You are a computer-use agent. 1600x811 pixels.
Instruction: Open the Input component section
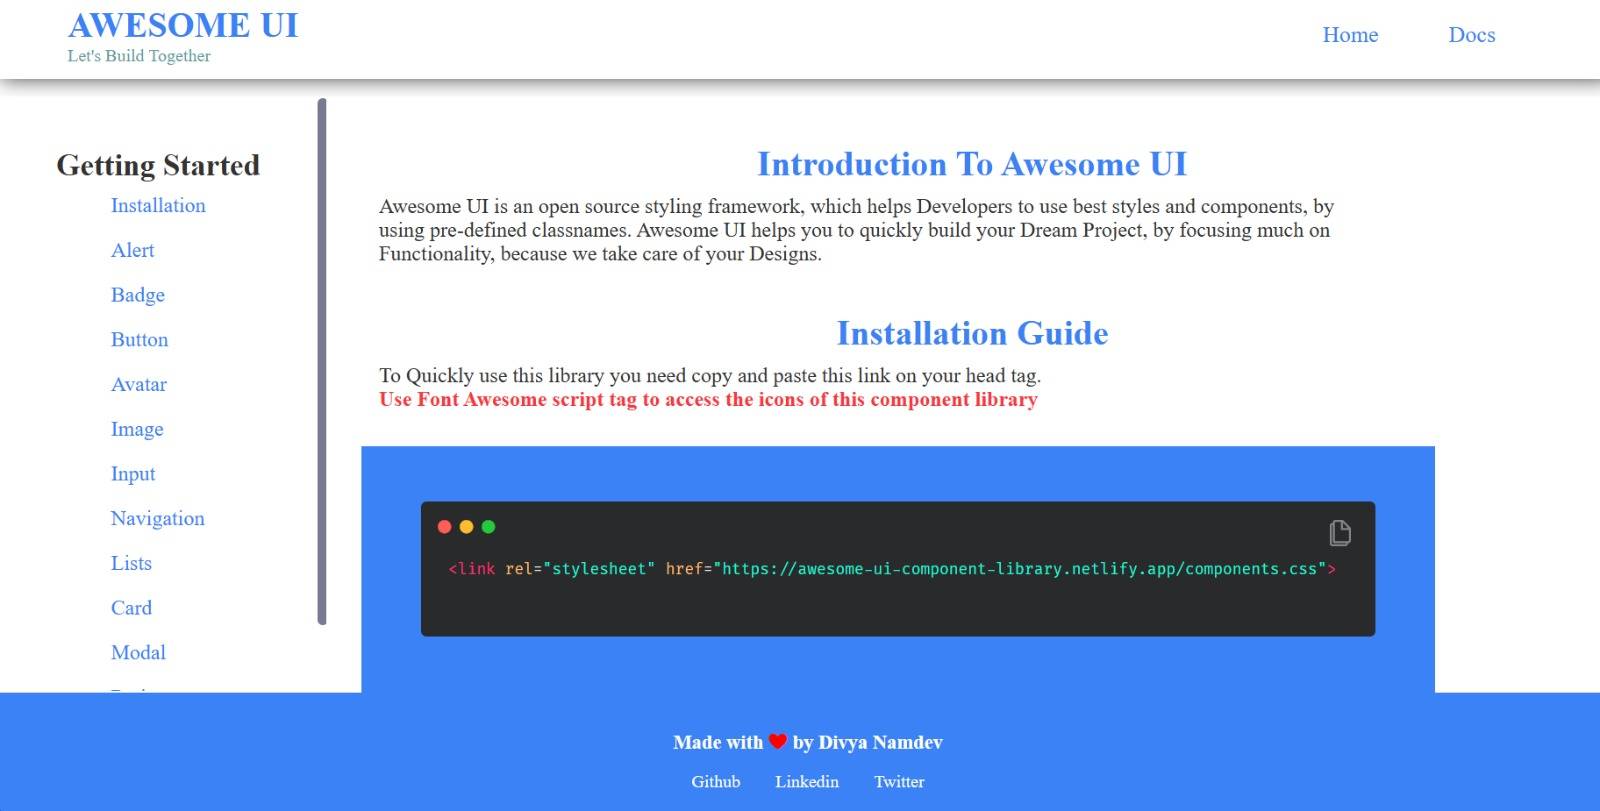click(x=133, y=474)
